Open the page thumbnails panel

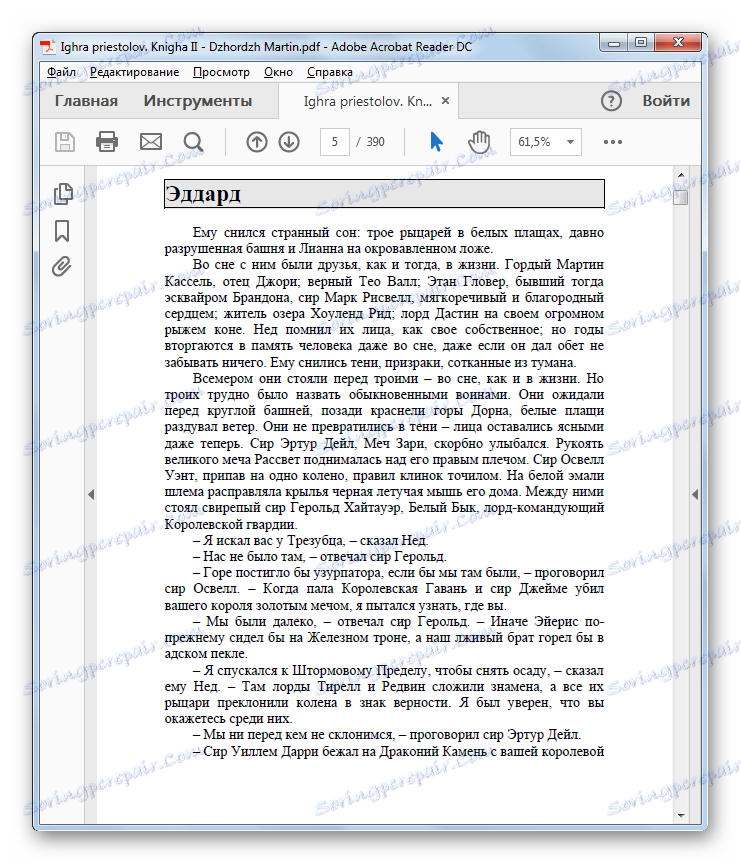(63, 194)
